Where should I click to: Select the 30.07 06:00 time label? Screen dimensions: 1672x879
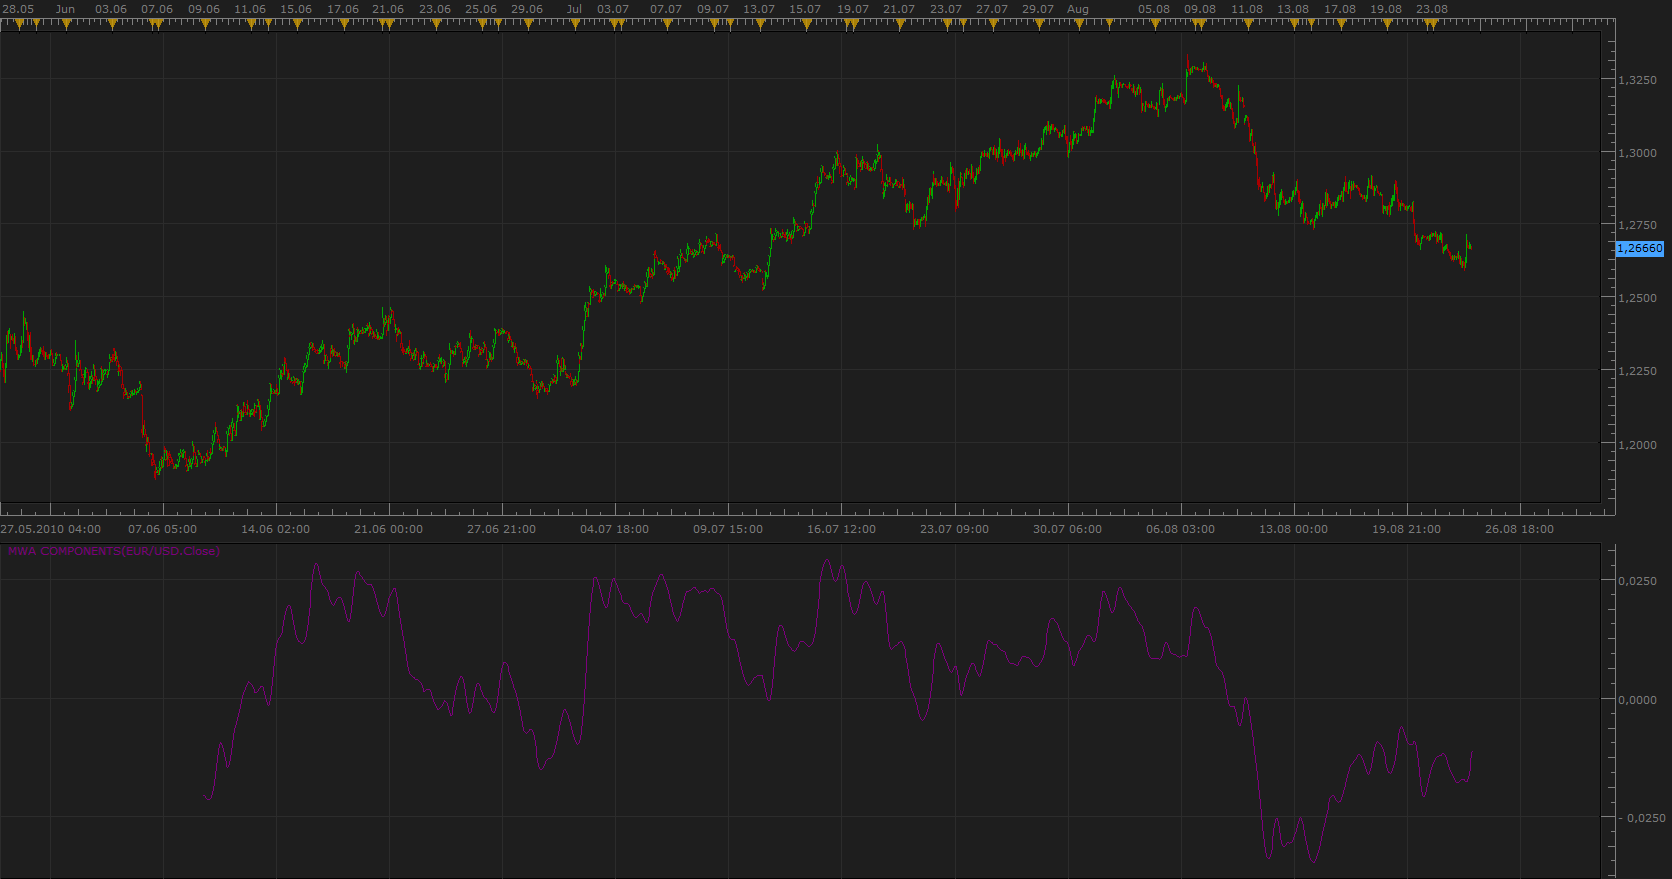pyautogui.click(x=1068, y=529)
